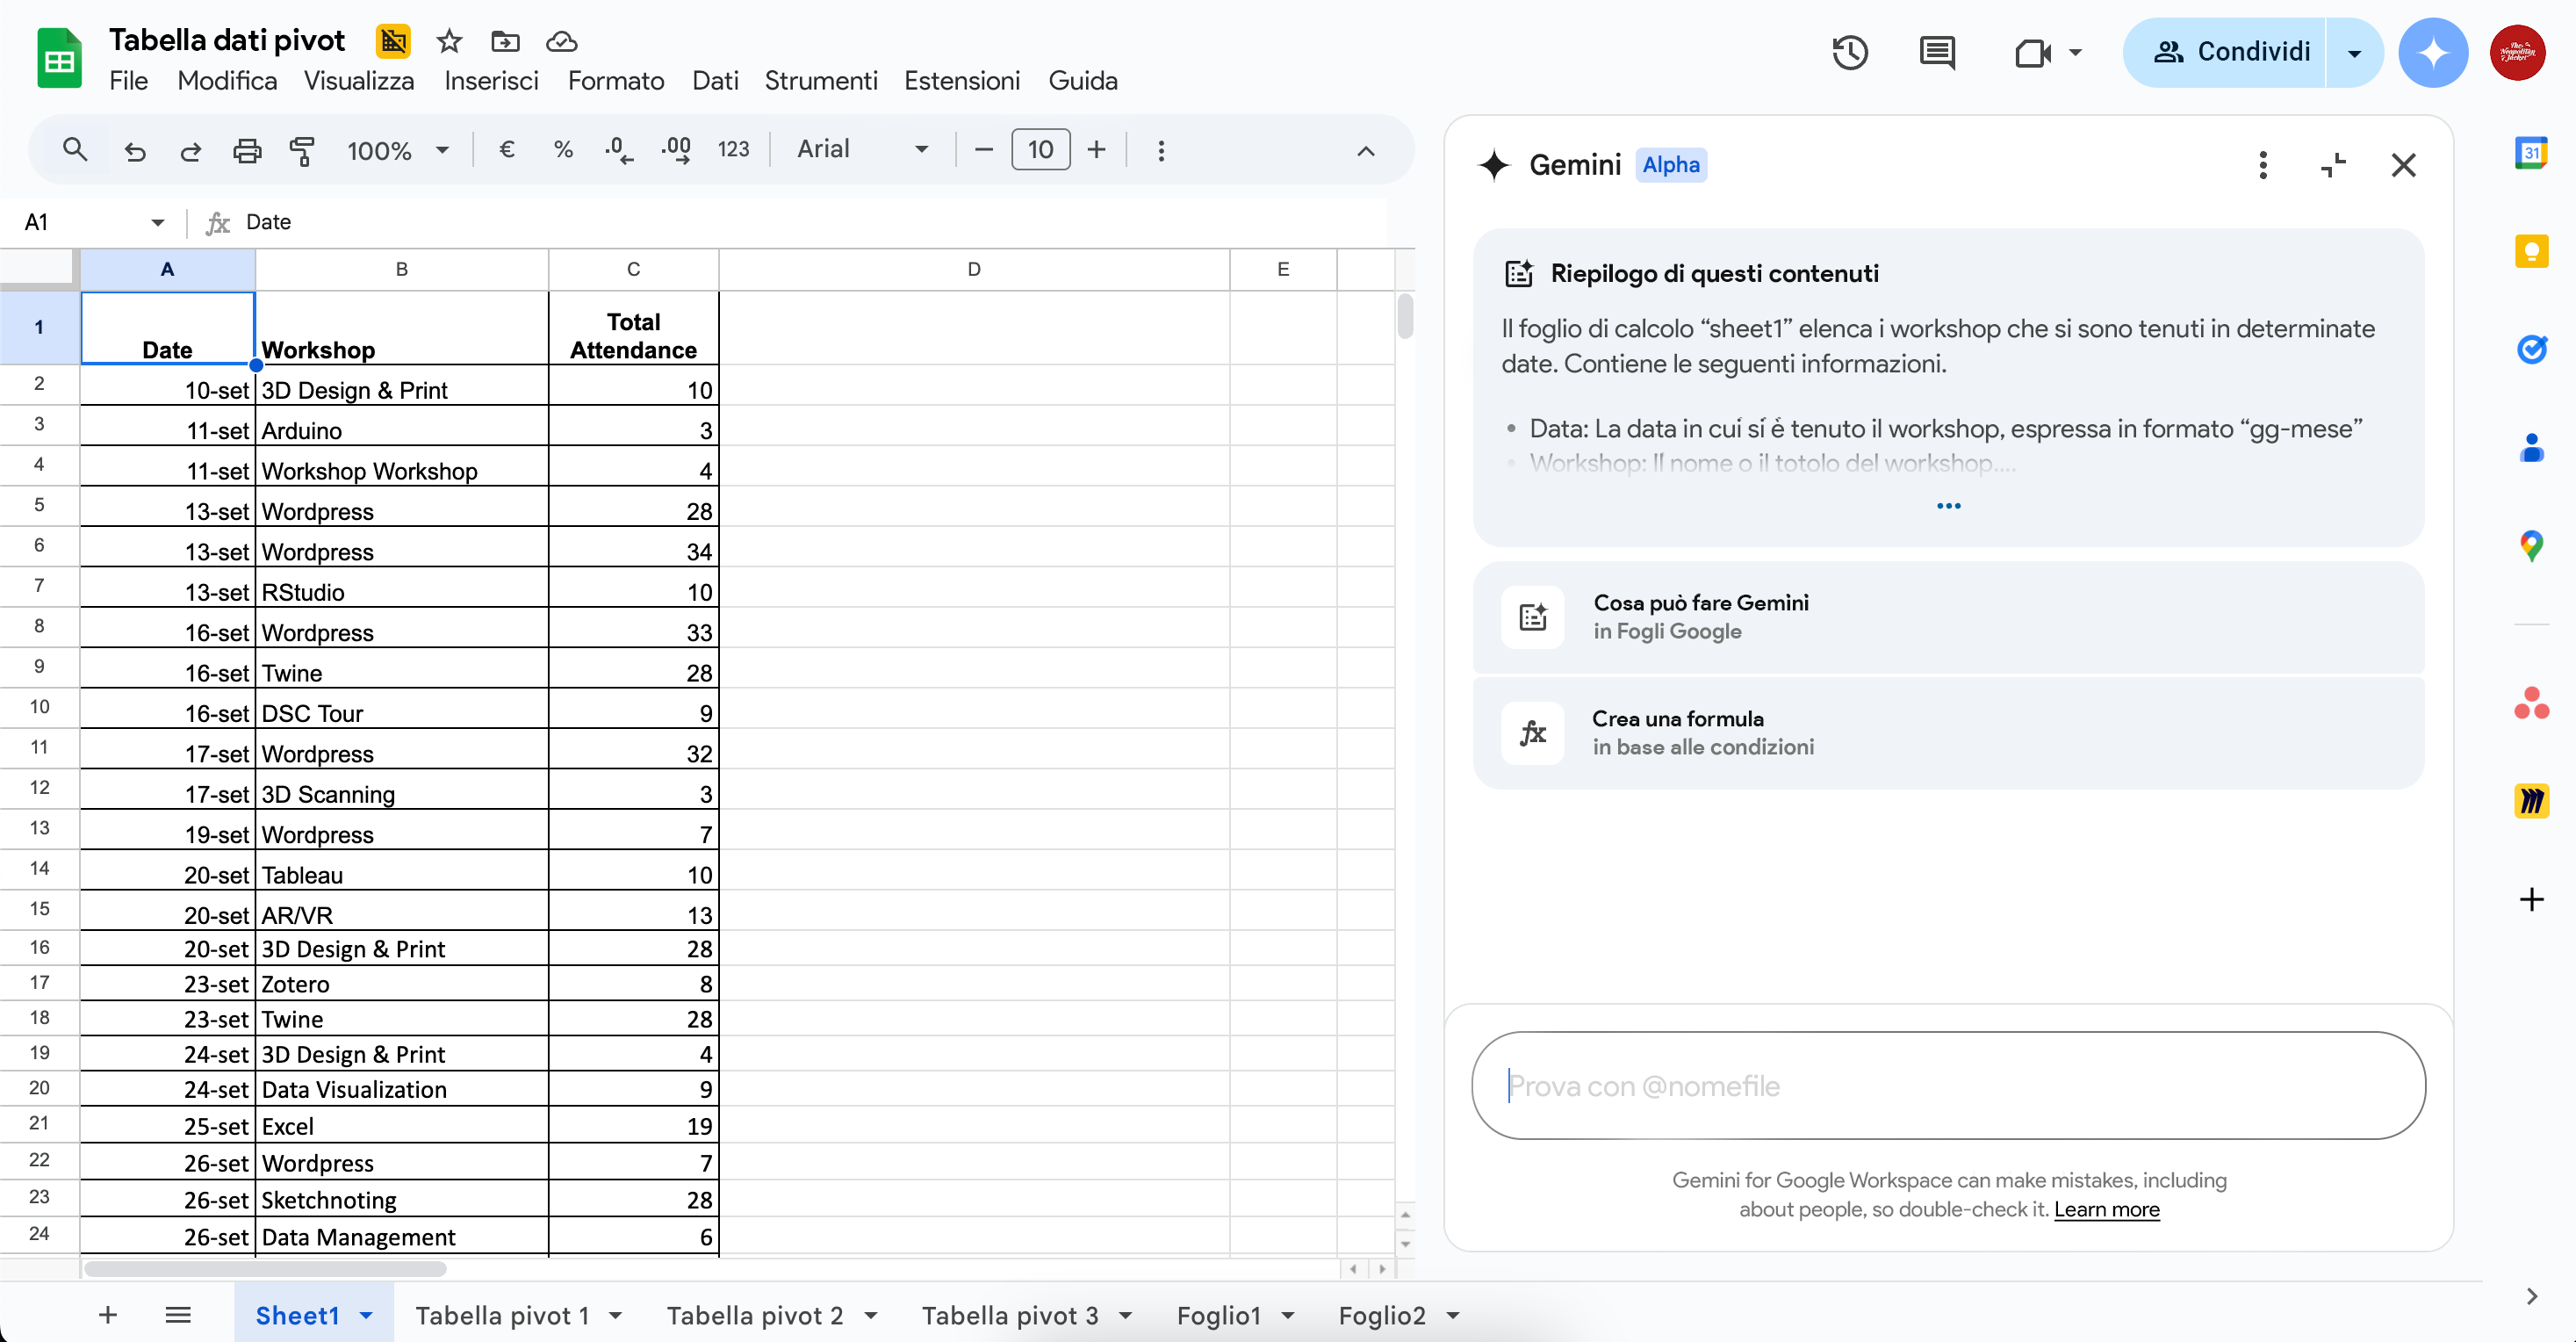
Task: Shrink the Gemini side panel
Action: point(2333,165)
